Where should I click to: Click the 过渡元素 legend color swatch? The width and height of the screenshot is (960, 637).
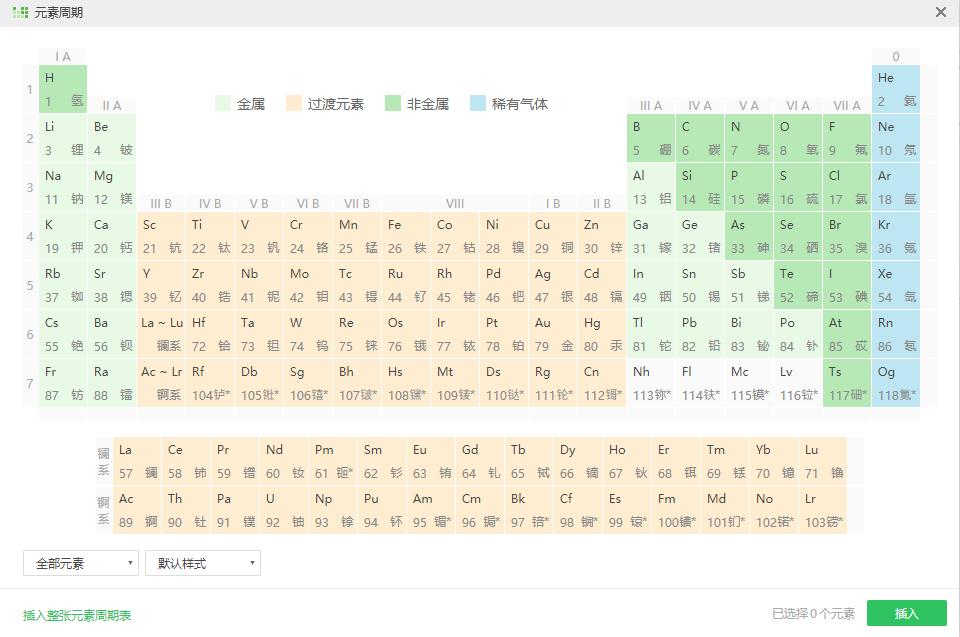pyautogui.click(x=294, y=104)
